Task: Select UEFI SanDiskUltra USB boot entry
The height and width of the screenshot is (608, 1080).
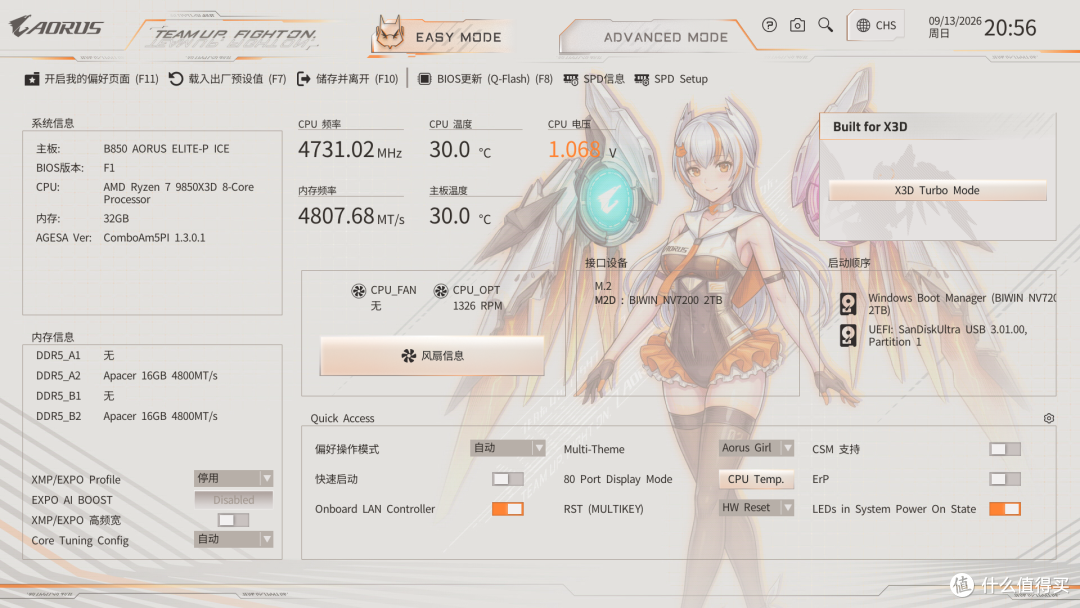Action: coord(934,335)
